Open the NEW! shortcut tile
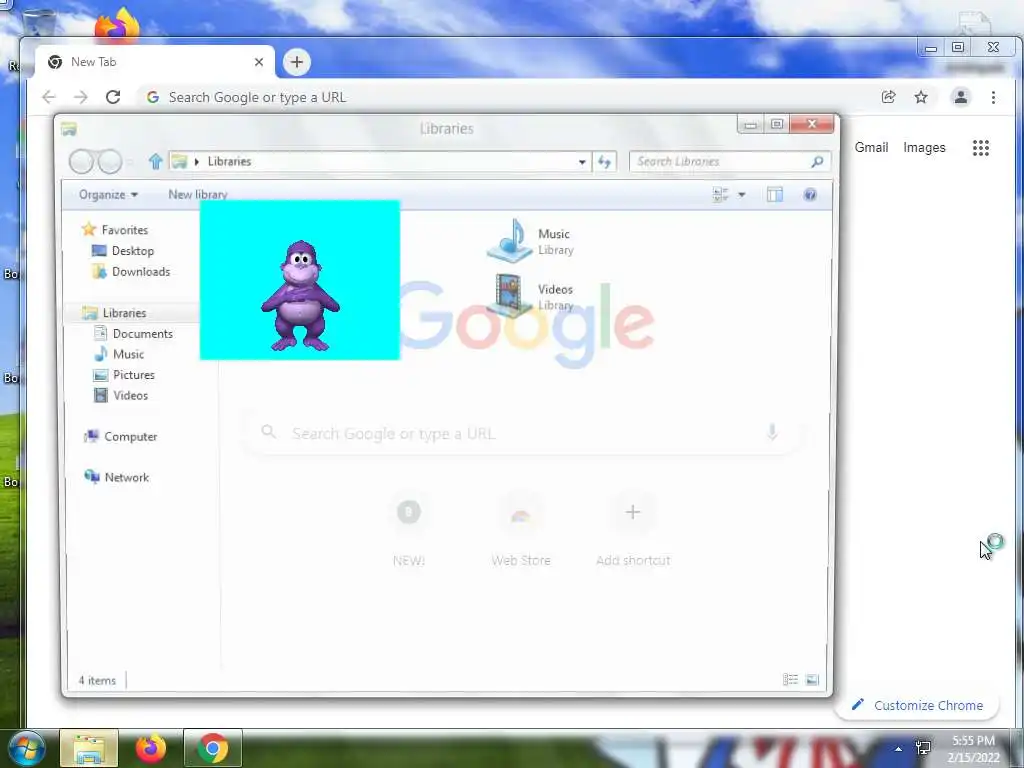Image resolution: width=1024 pixels, height=768 pixels. [409, 529]
